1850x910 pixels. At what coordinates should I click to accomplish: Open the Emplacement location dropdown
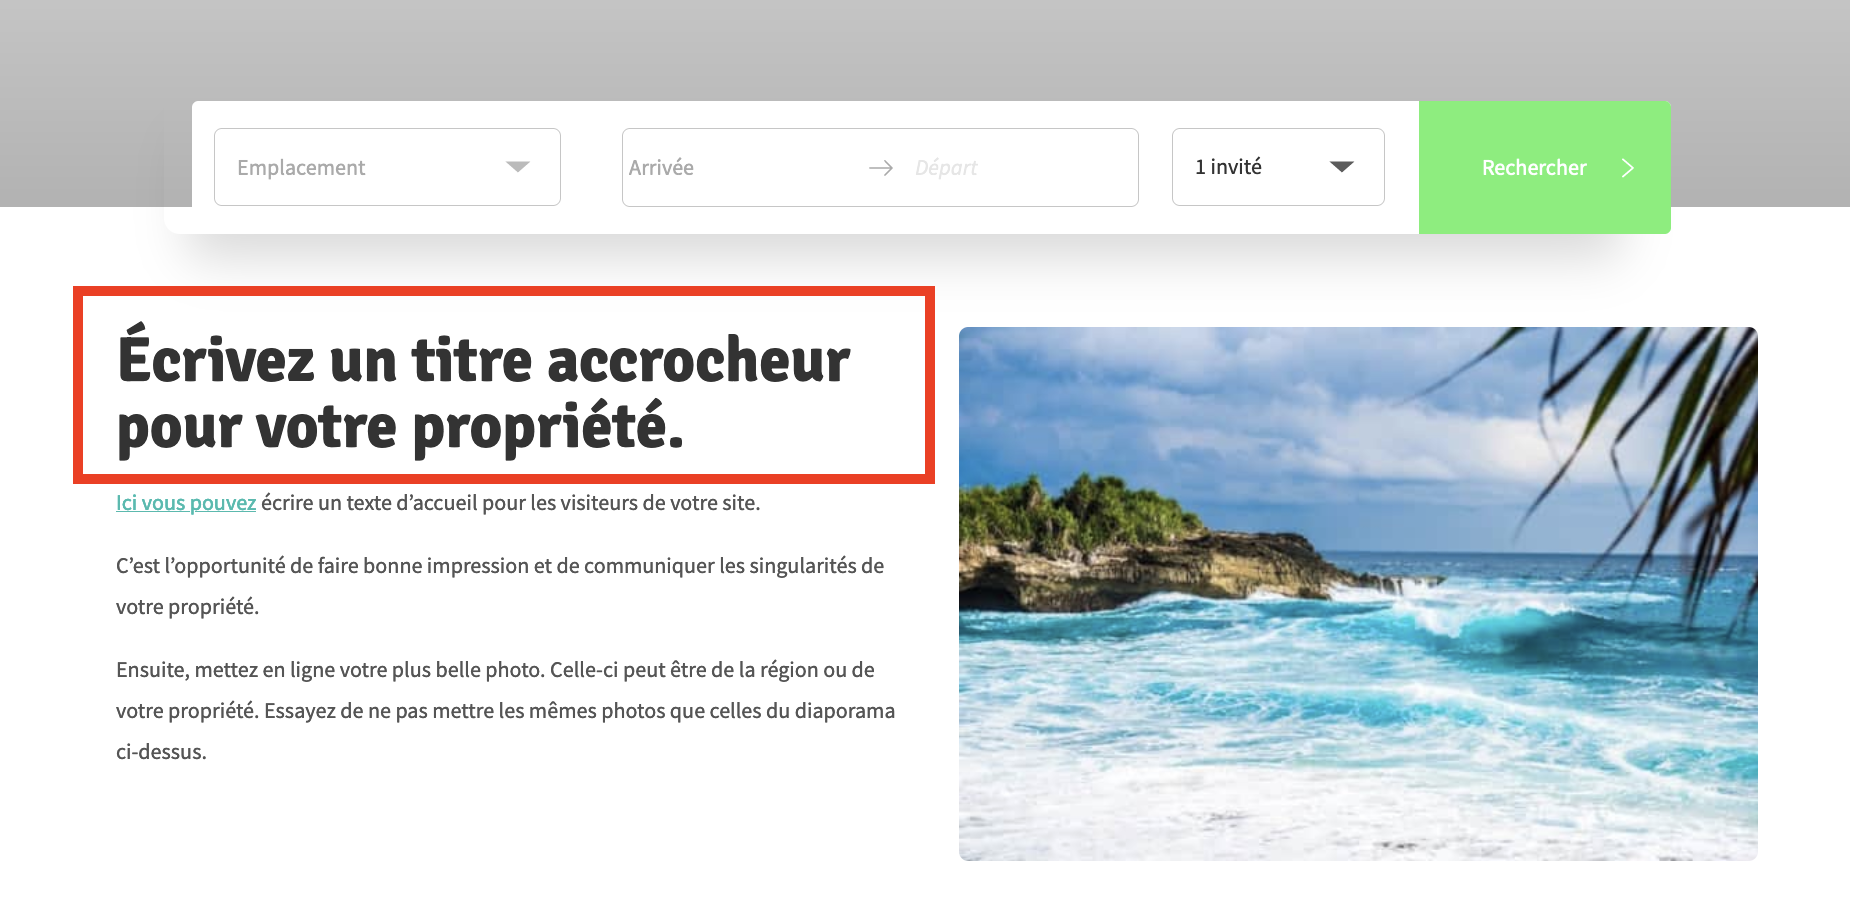coord(387,167)
